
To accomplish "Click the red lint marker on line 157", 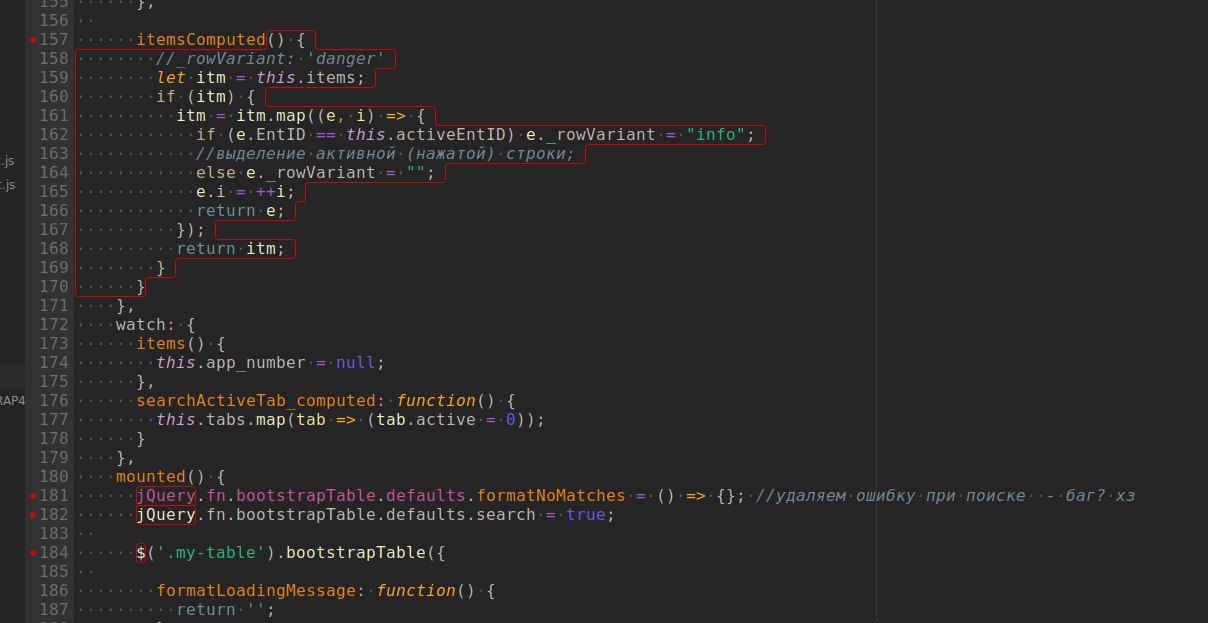I will (x=33, y=40).
